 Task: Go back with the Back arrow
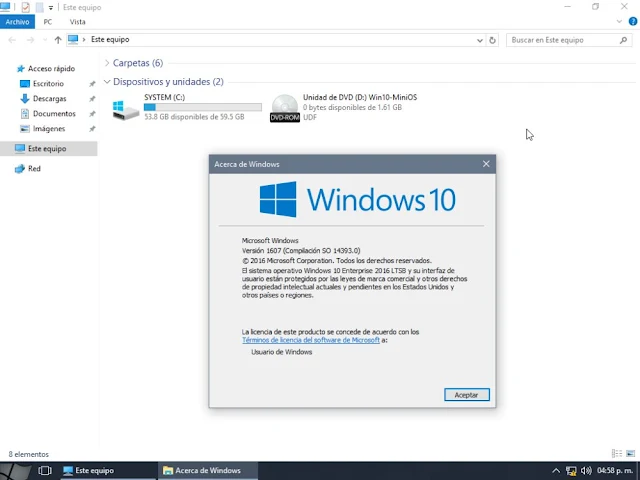point(12,40)
